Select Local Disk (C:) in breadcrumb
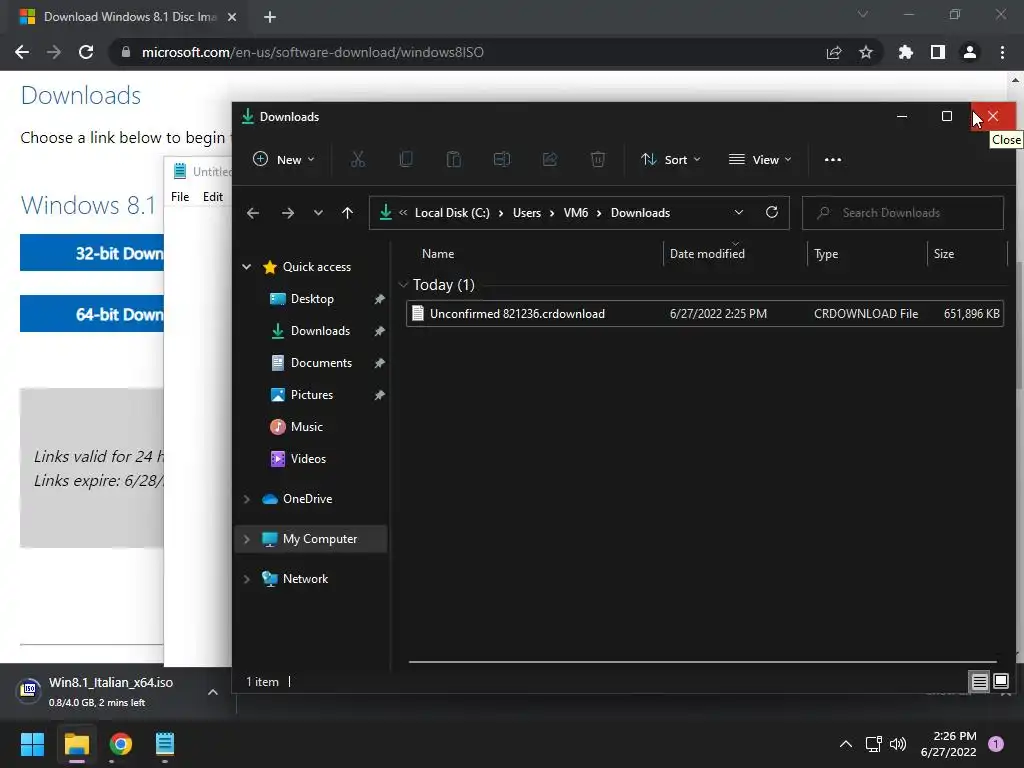This screenshot has width=1024, height=768. coord(452,213)
